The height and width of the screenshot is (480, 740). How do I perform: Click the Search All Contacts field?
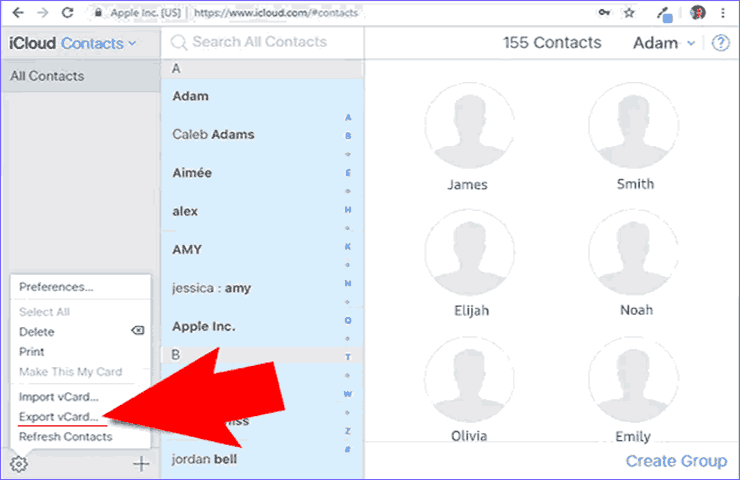260,42
